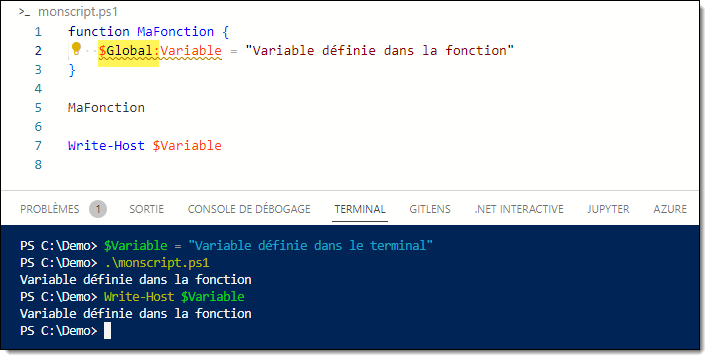Click line number 2 in the gutter
This screenshot has height=360, width=710.
click(x=38, y=50)
